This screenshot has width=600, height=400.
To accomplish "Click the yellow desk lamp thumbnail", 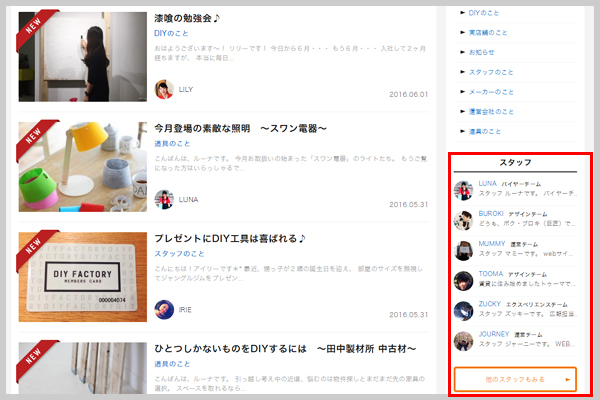I will 83,167.
